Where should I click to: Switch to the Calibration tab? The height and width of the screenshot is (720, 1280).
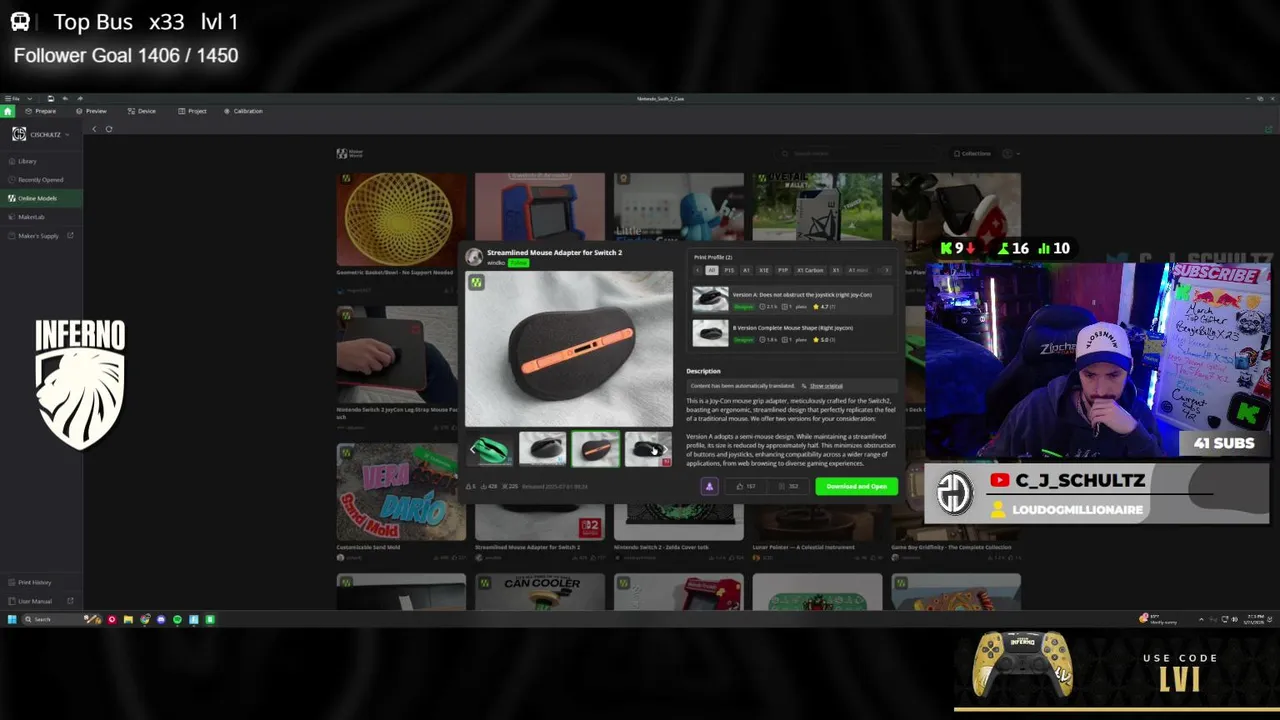click(x=243, y=111)
